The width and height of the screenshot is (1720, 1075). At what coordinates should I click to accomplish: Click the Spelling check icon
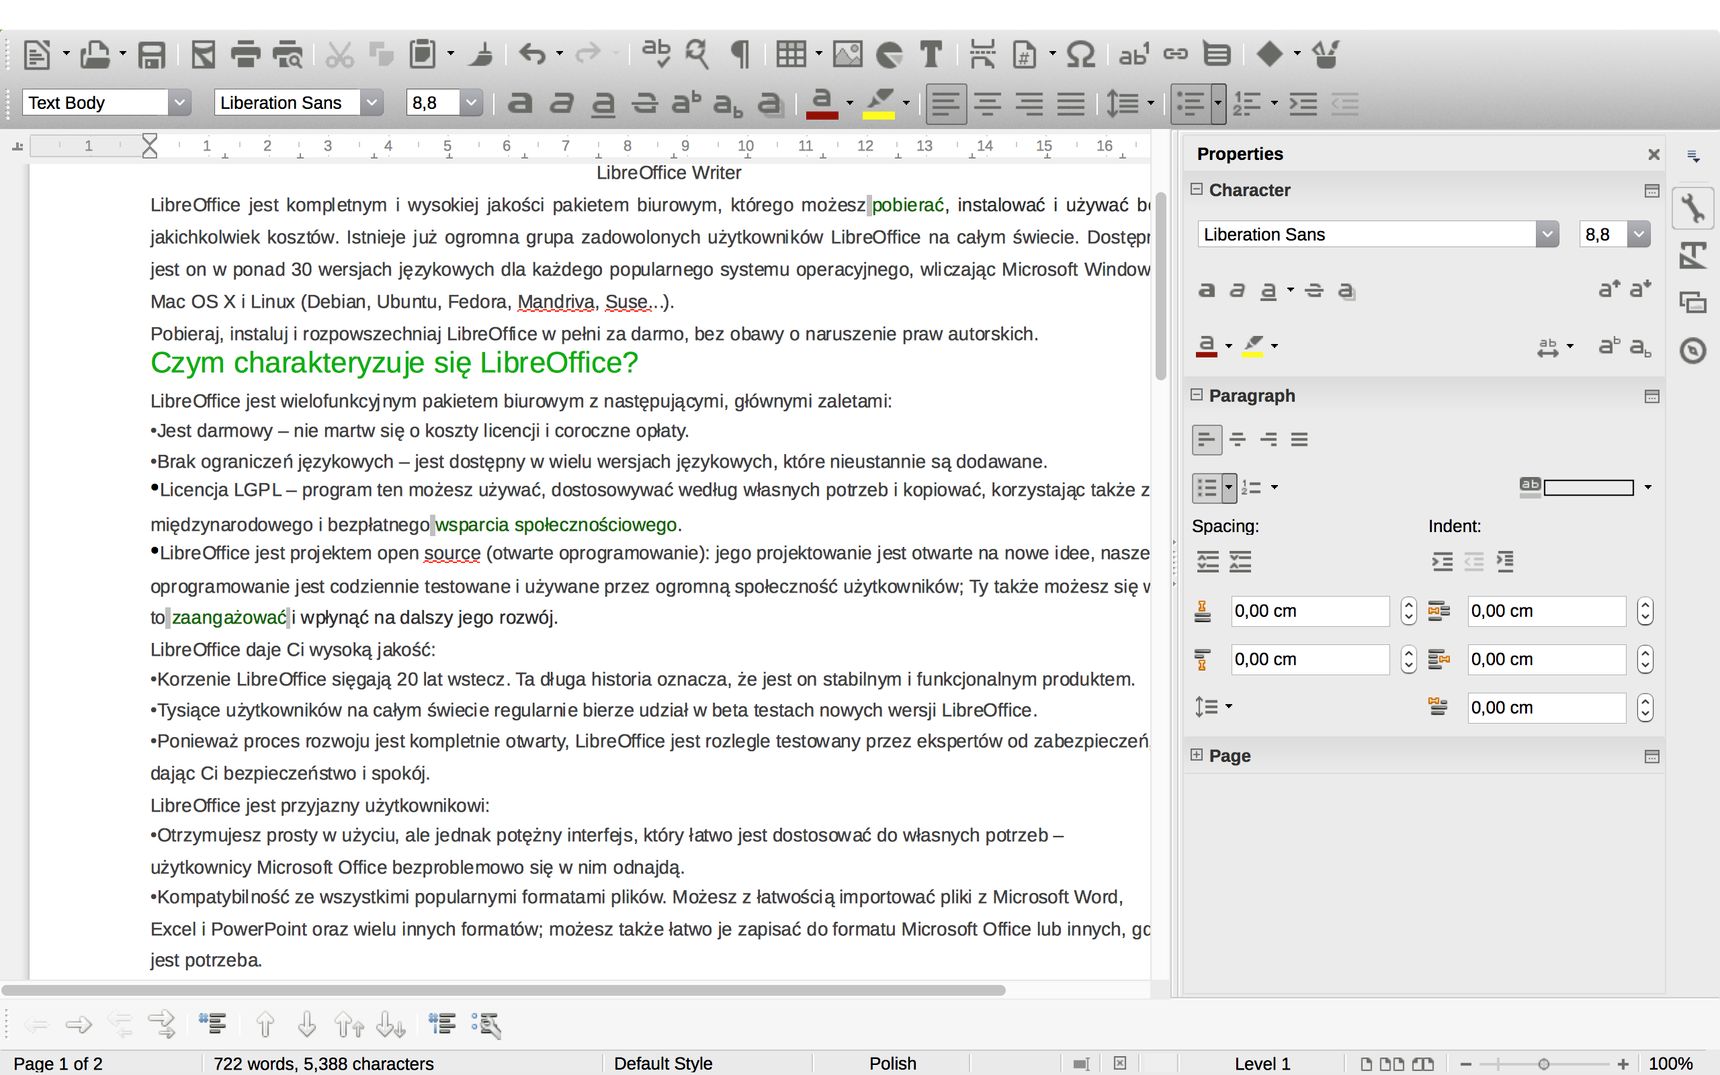(656, 54)
